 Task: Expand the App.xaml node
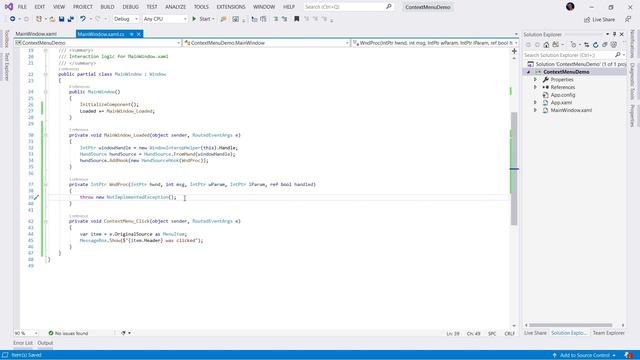pos(536,102)
